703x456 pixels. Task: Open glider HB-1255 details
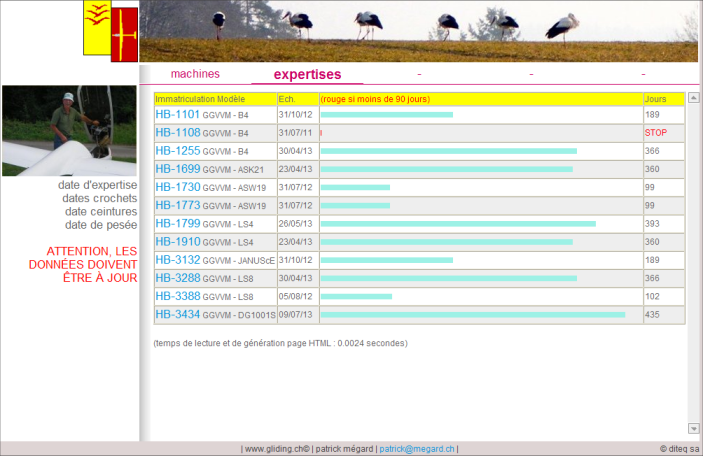pos(178,151)
